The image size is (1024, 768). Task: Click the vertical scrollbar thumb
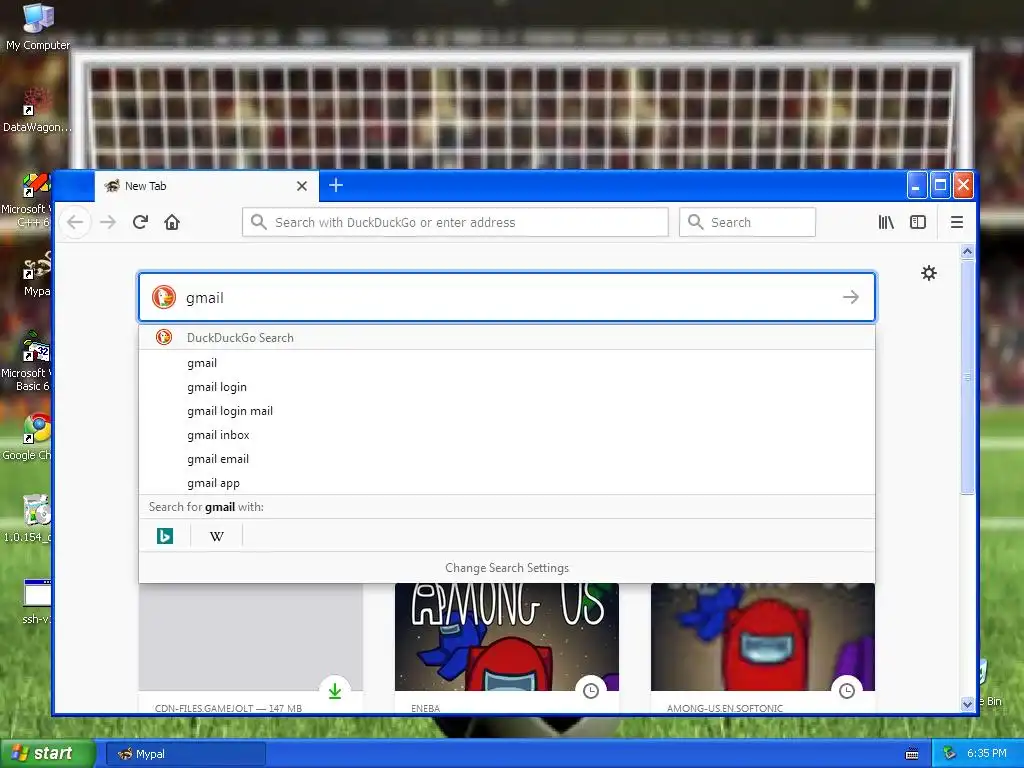coord(967,377)
